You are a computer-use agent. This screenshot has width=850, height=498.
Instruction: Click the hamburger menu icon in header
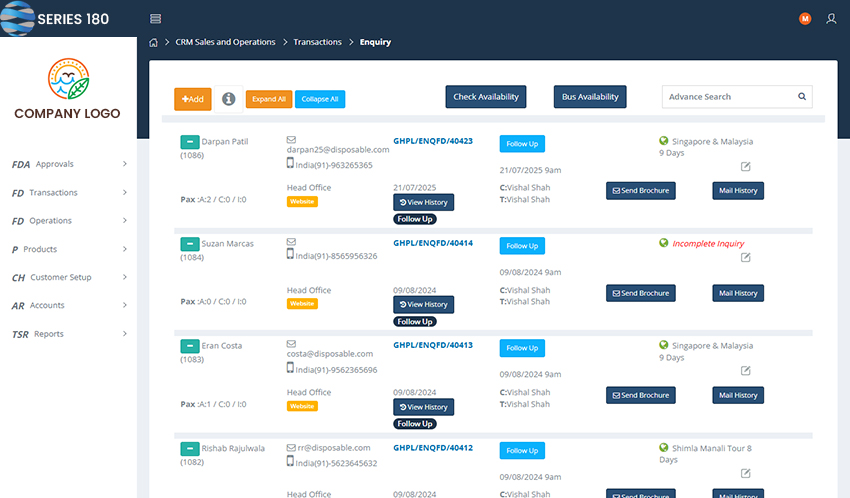(155, 19)
